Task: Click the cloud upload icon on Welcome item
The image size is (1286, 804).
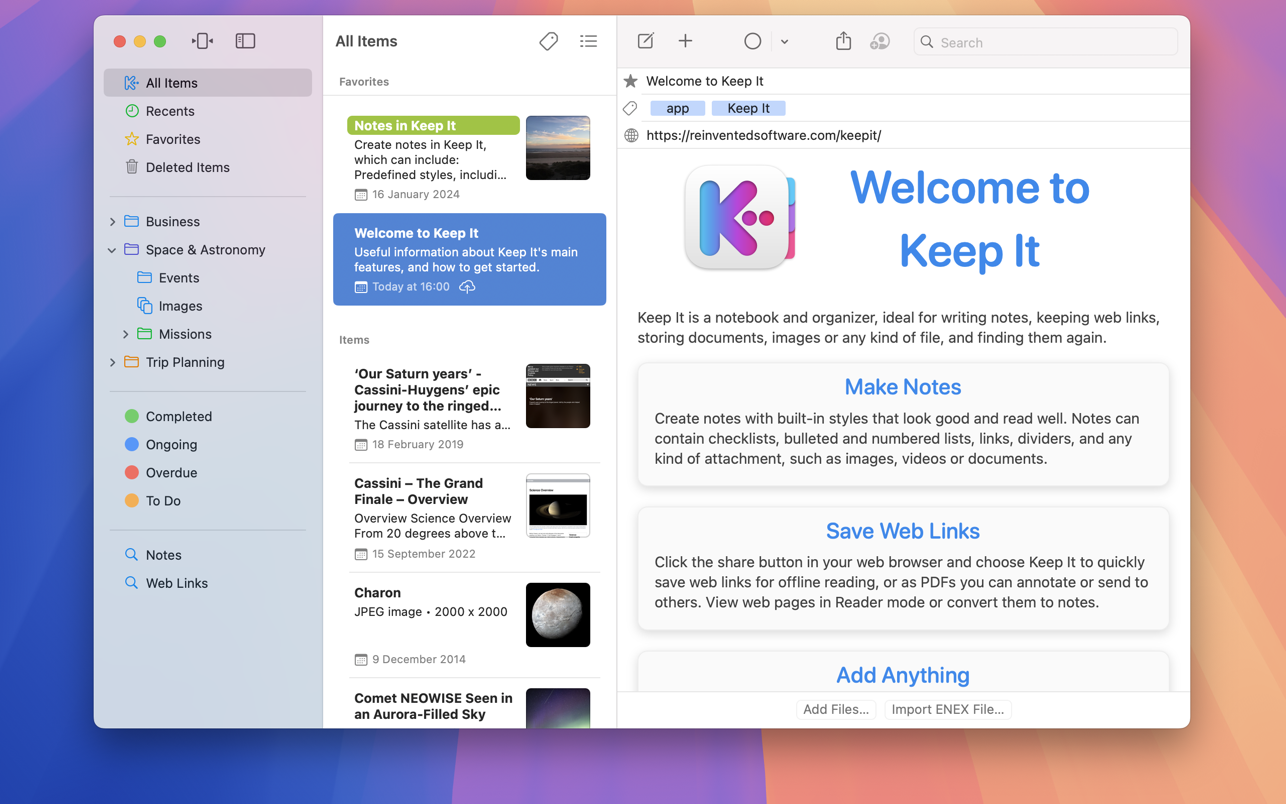Action: [467, 287]
